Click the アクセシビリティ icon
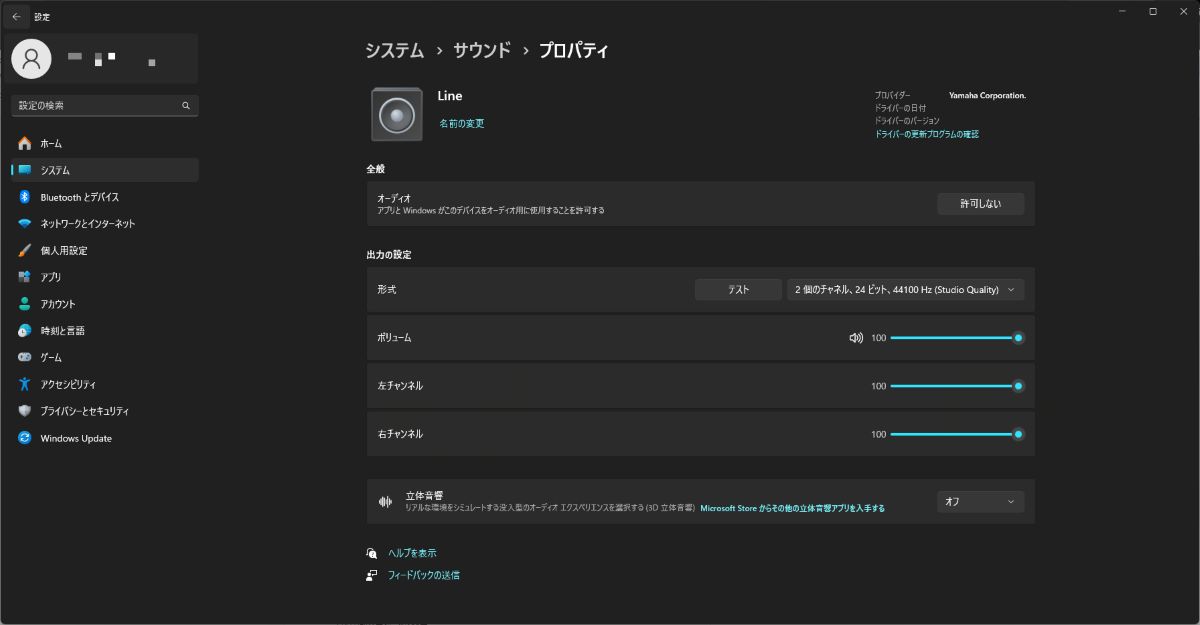This screenshot has height=625, width=1200. coord(25,384)
